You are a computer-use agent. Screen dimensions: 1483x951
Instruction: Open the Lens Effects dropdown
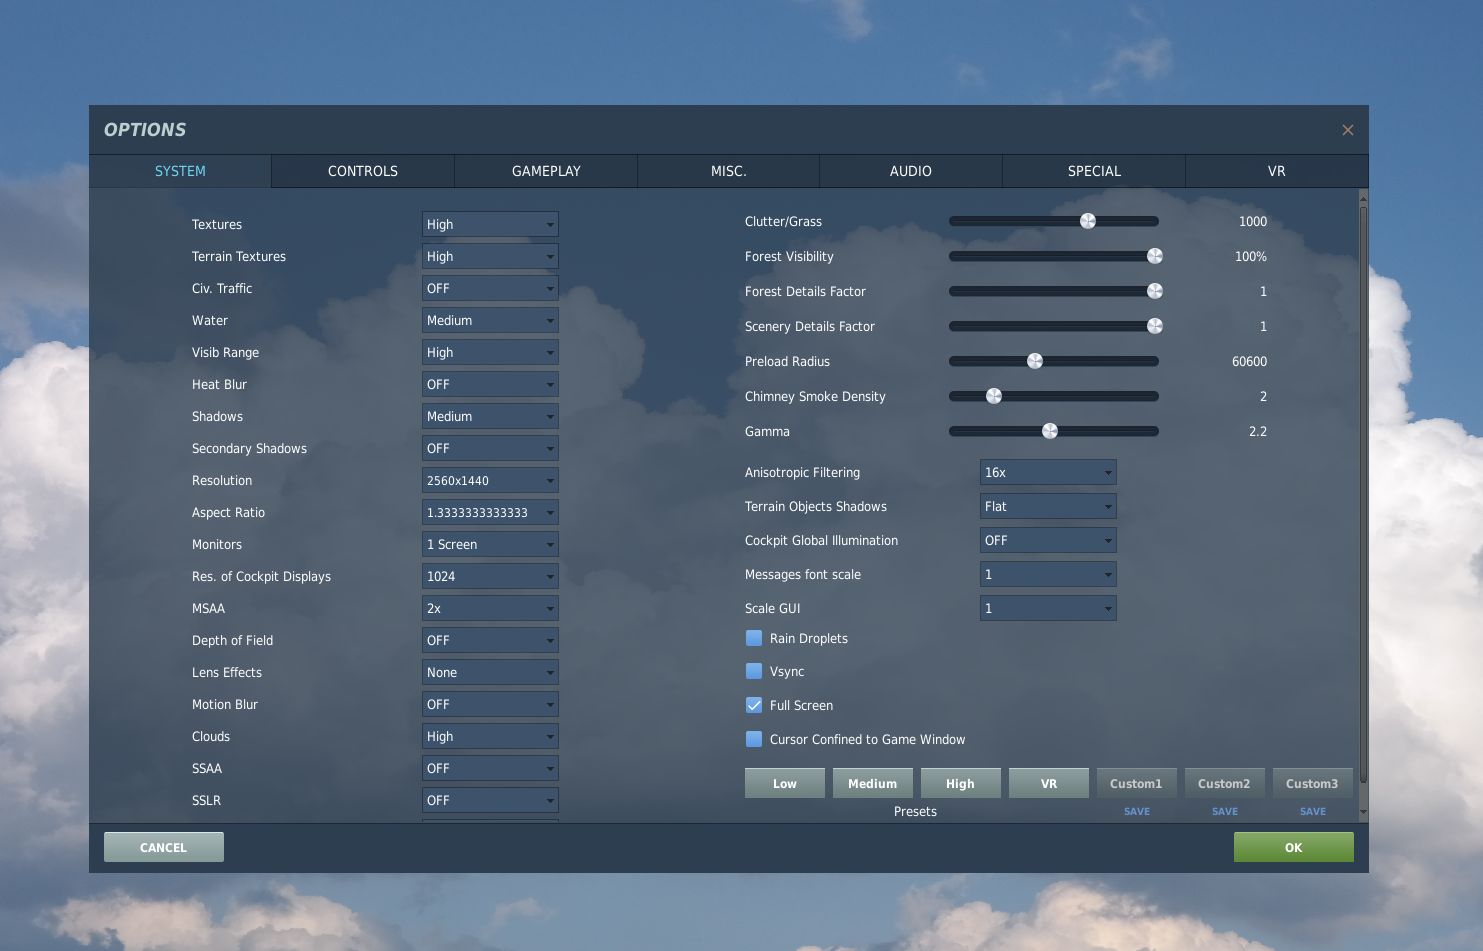coord(490,672)
